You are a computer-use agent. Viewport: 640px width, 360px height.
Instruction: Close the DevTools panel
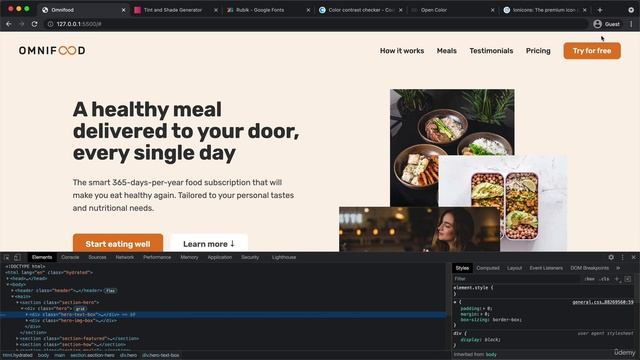(x=633, y=257)
